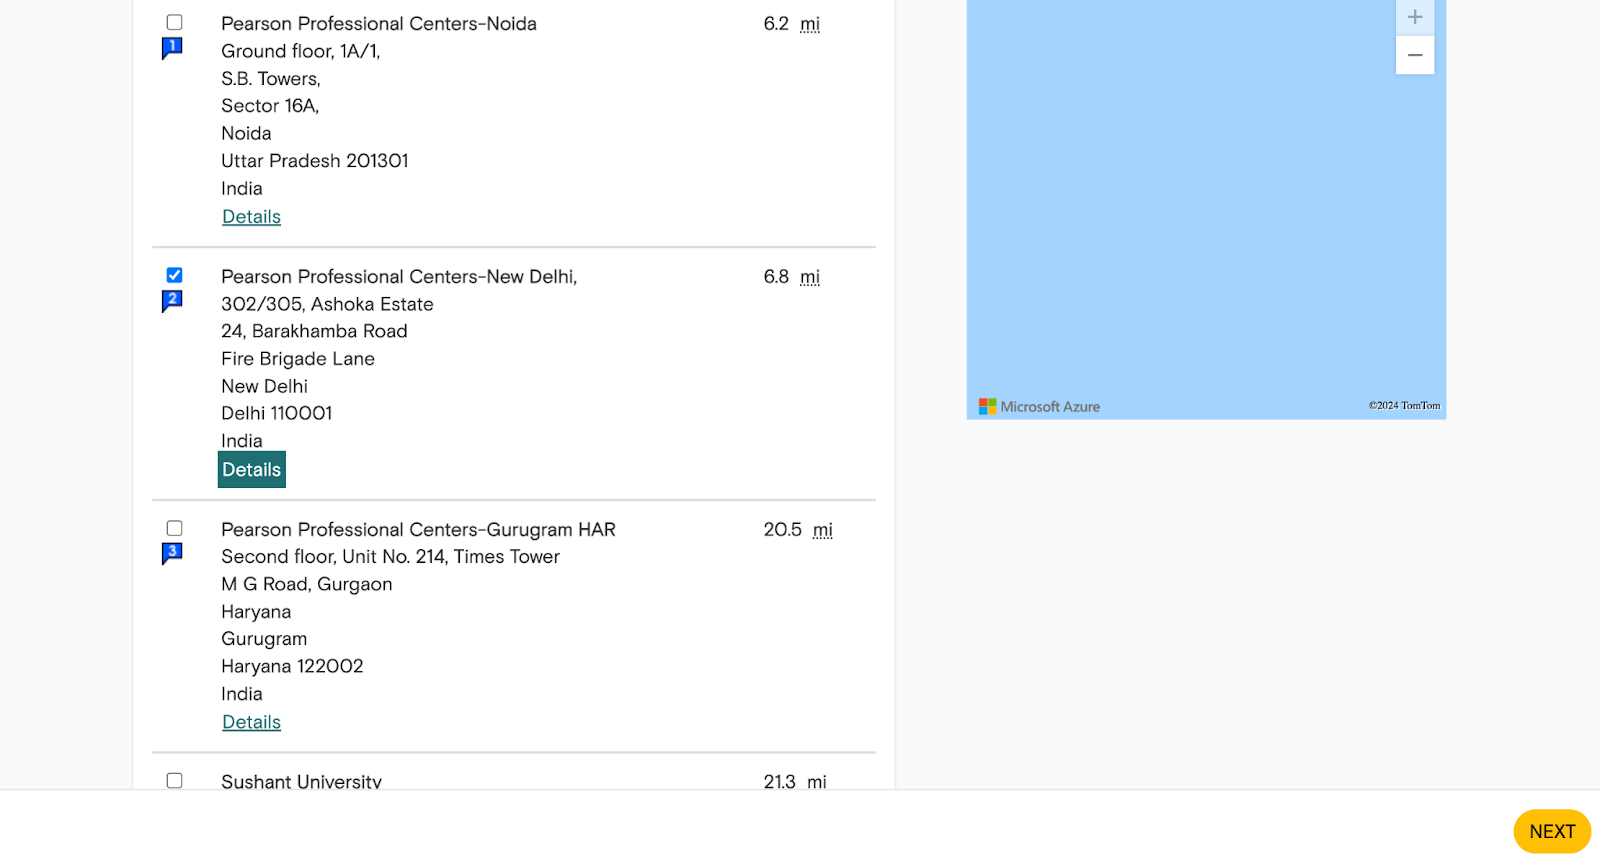Click the 302/305, Ashoka Estate line
This screenshot has width=1600, height=863.
pos(327,304)
